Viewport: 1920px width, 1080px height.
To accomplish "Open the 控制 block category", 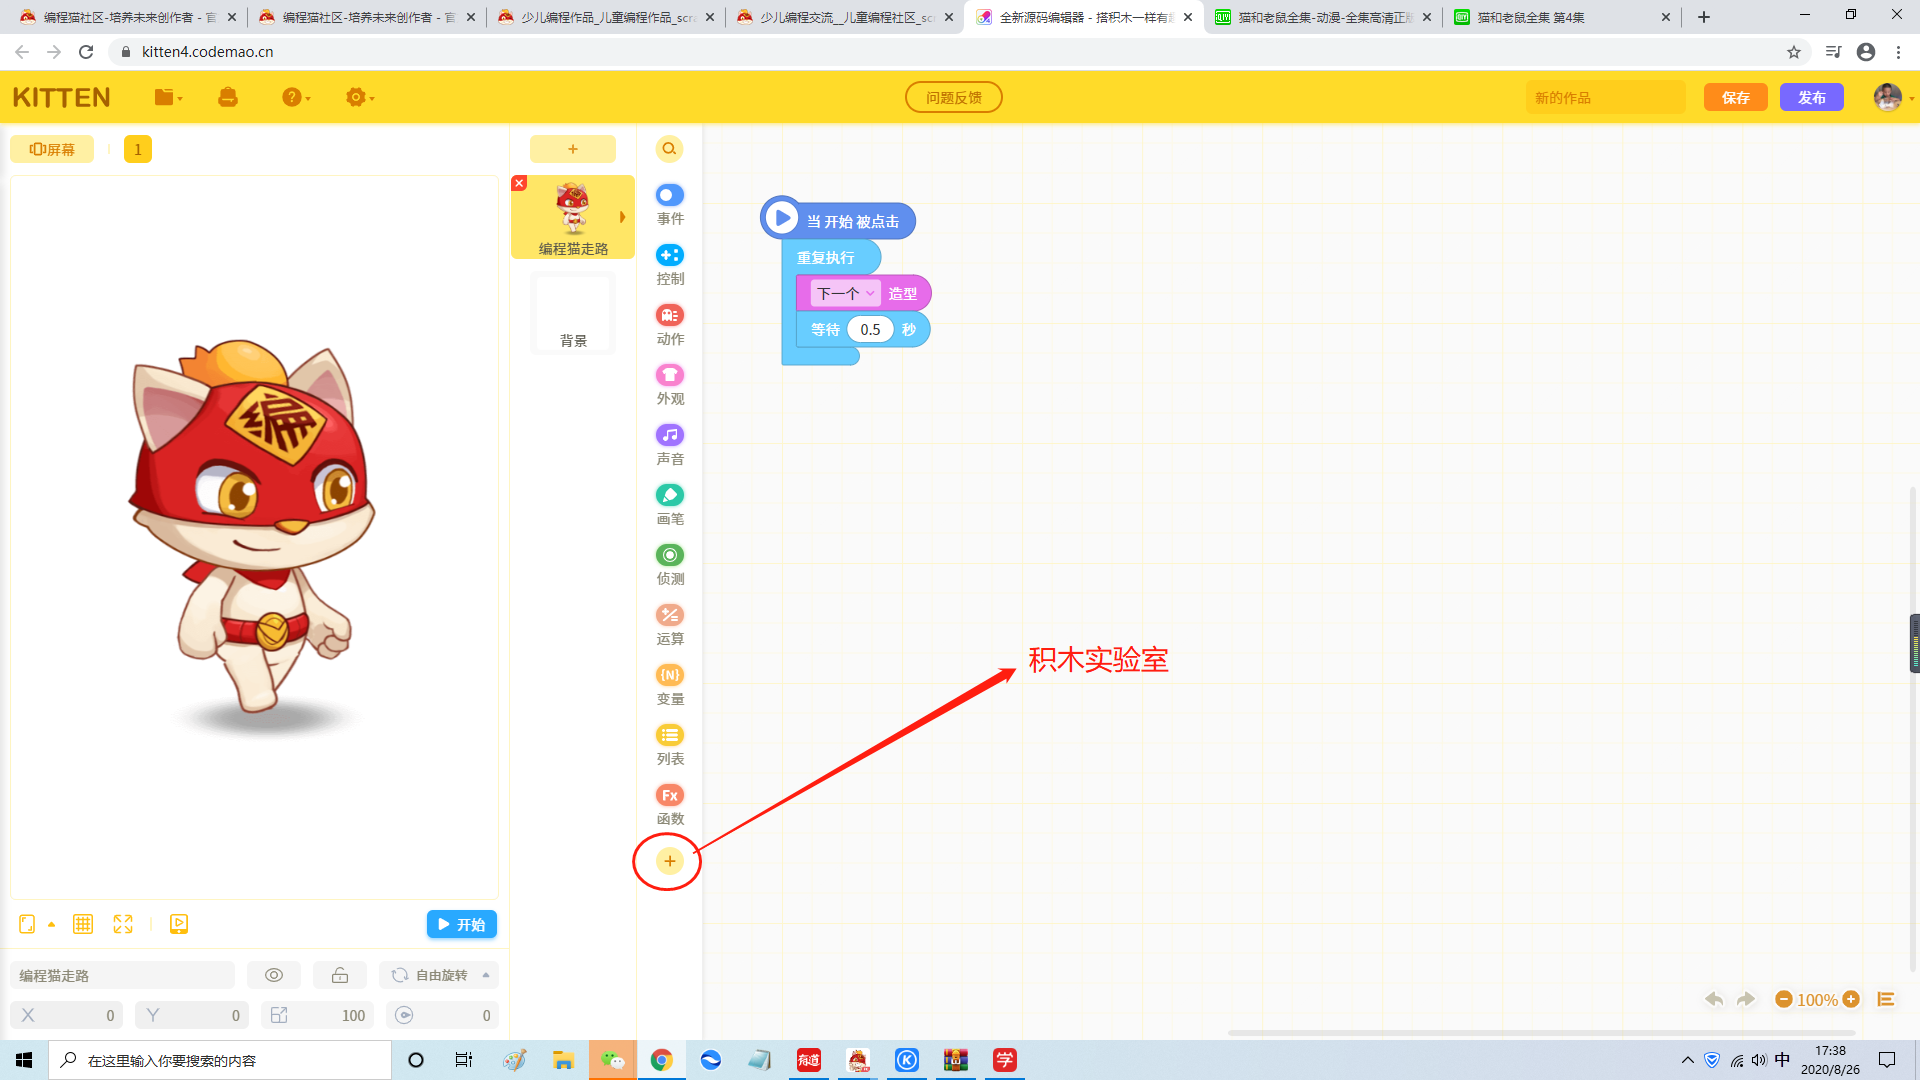I will [x=670, y=265].
